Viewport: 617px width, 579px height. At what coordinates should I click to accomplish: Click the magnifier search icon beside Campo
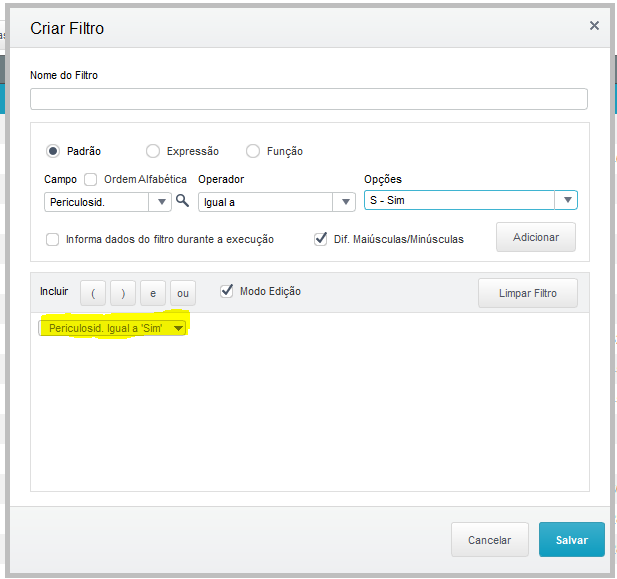click(182, 201)
